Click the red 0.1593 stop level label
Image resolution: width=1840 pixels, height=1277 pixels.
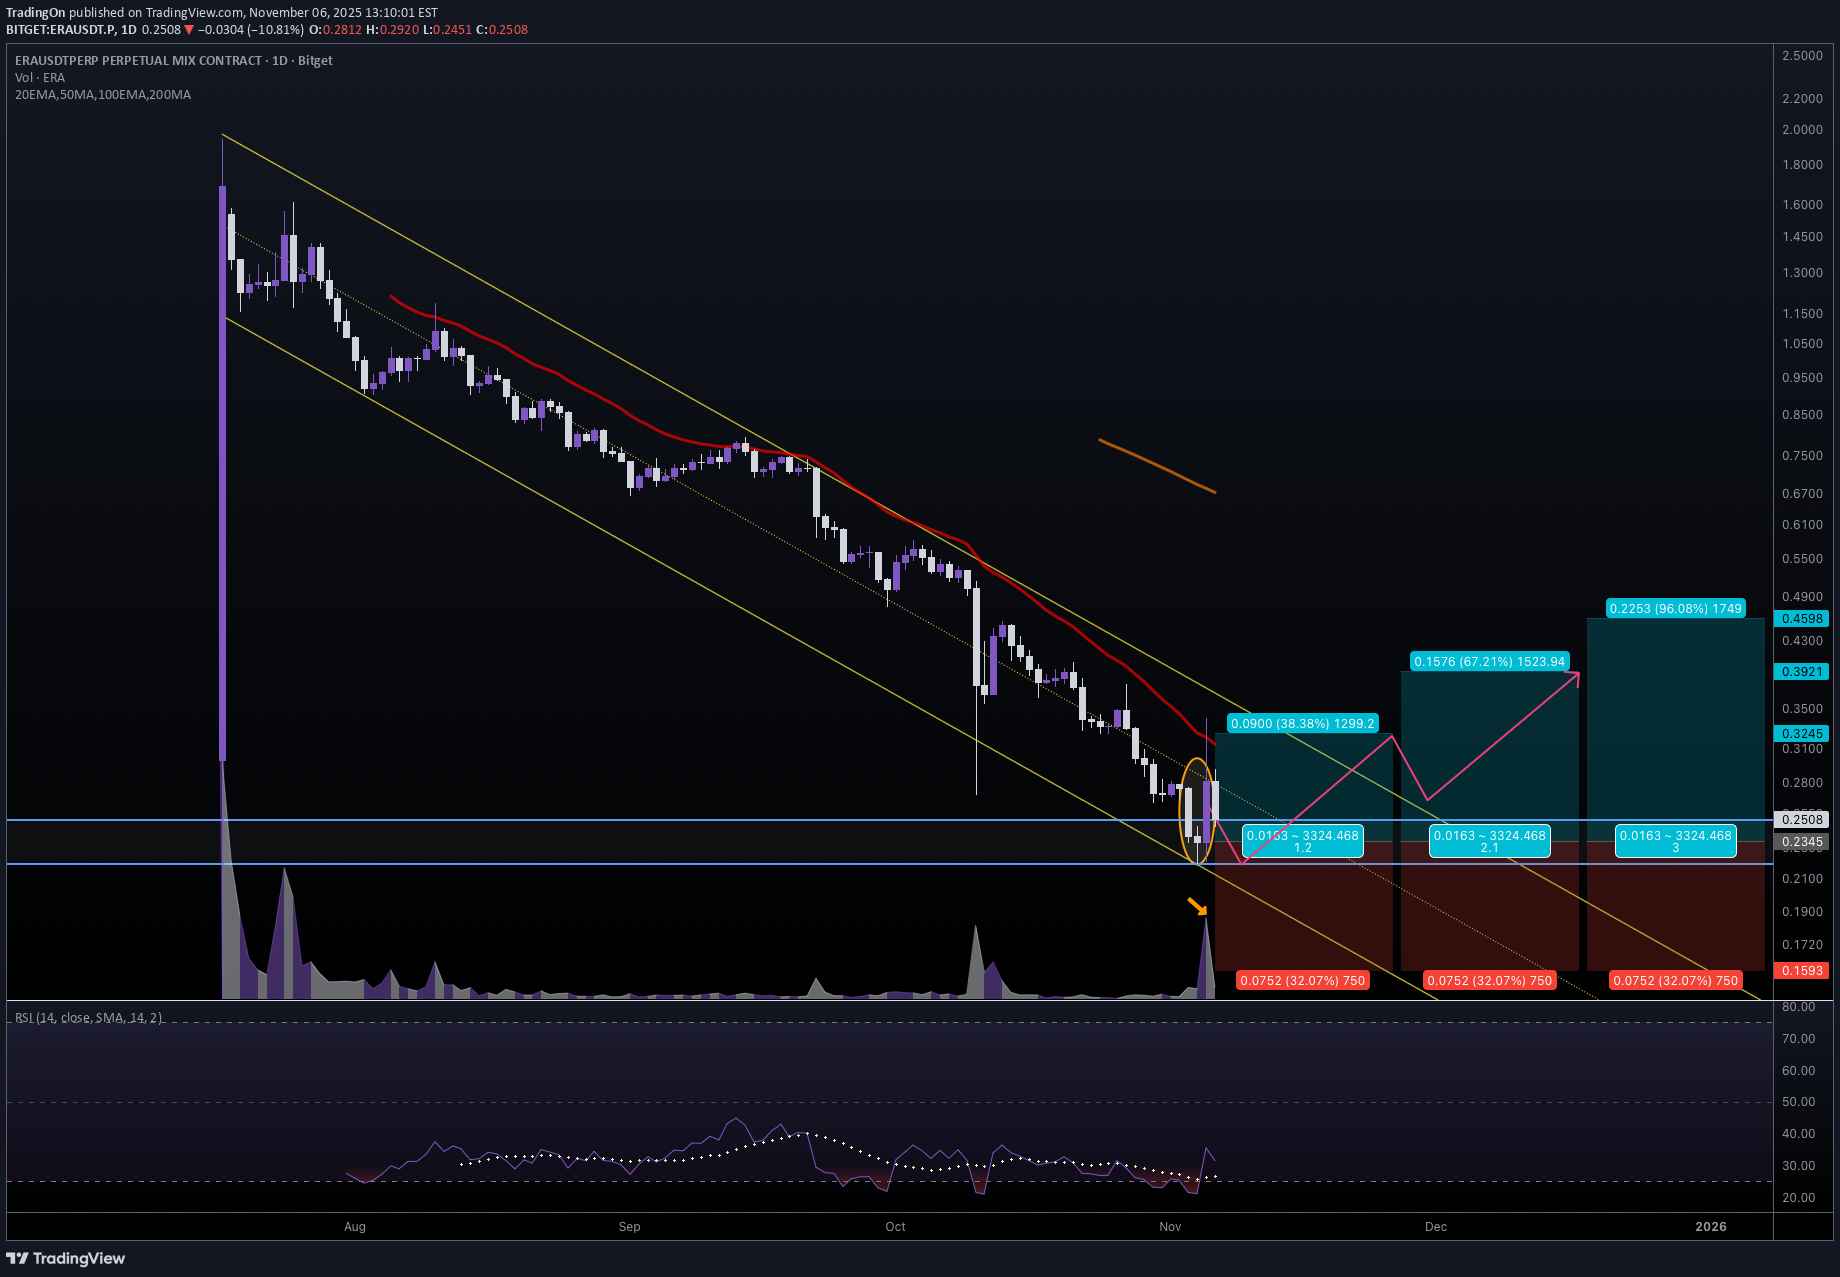1802,970
